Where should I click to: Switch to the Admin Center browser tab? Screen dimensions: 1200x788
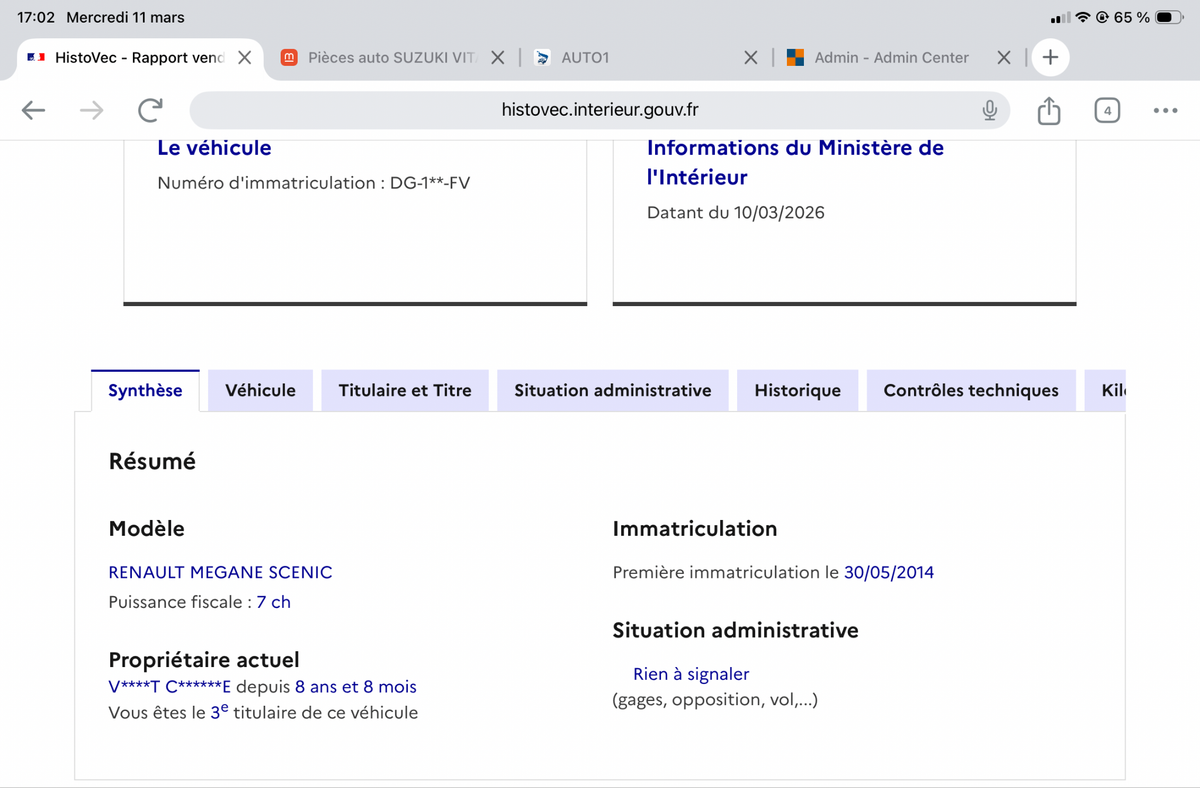[x=890, y=57]
